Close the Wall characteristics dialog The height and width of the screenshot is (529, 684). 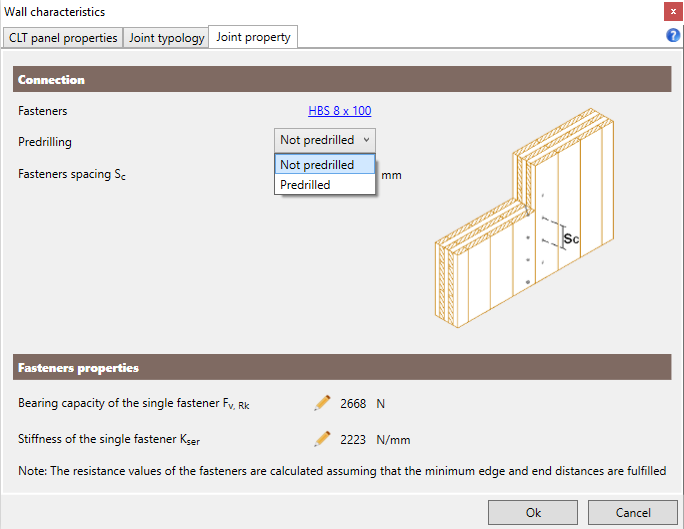[x=673, y=12]
